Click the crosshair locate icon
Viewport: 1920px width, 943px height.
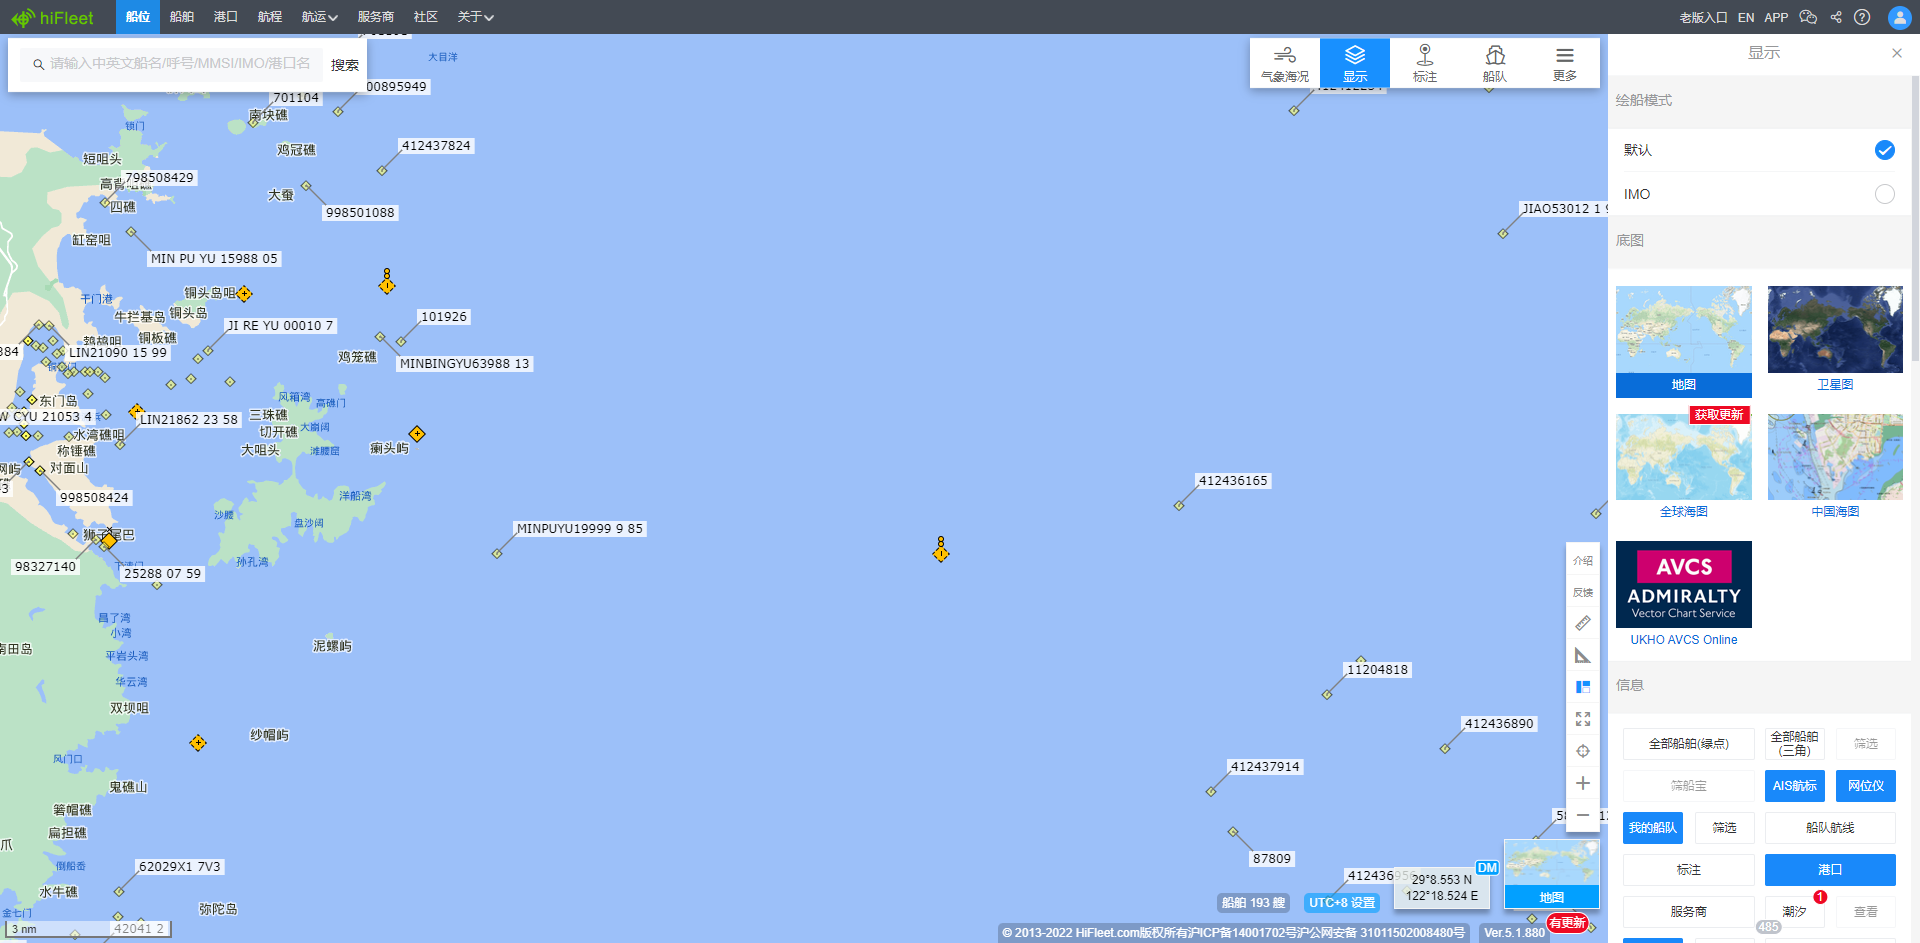(x=1583, y=751)
